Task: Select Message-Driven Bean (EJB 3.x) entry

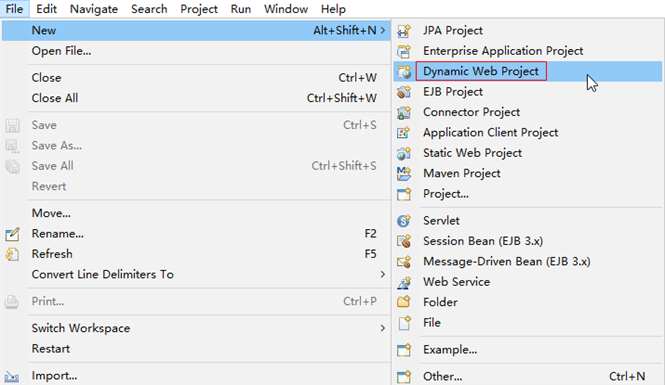Action: point(528,261)
